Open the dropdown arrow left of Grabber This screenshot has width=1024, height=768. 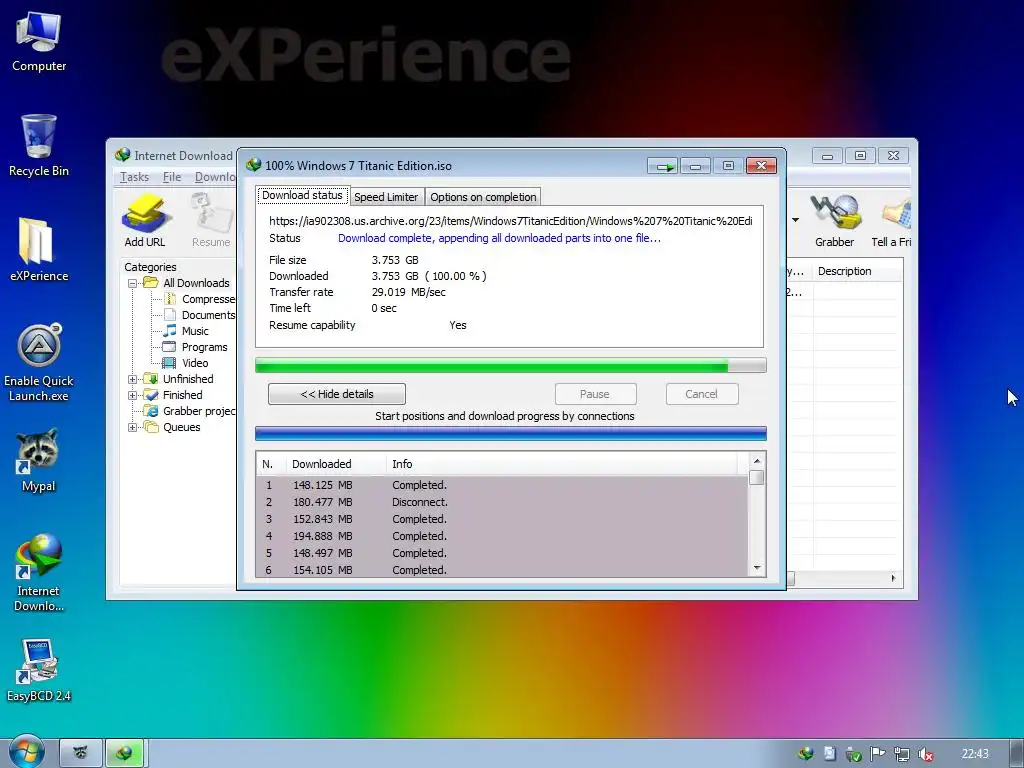coord(795,220)
